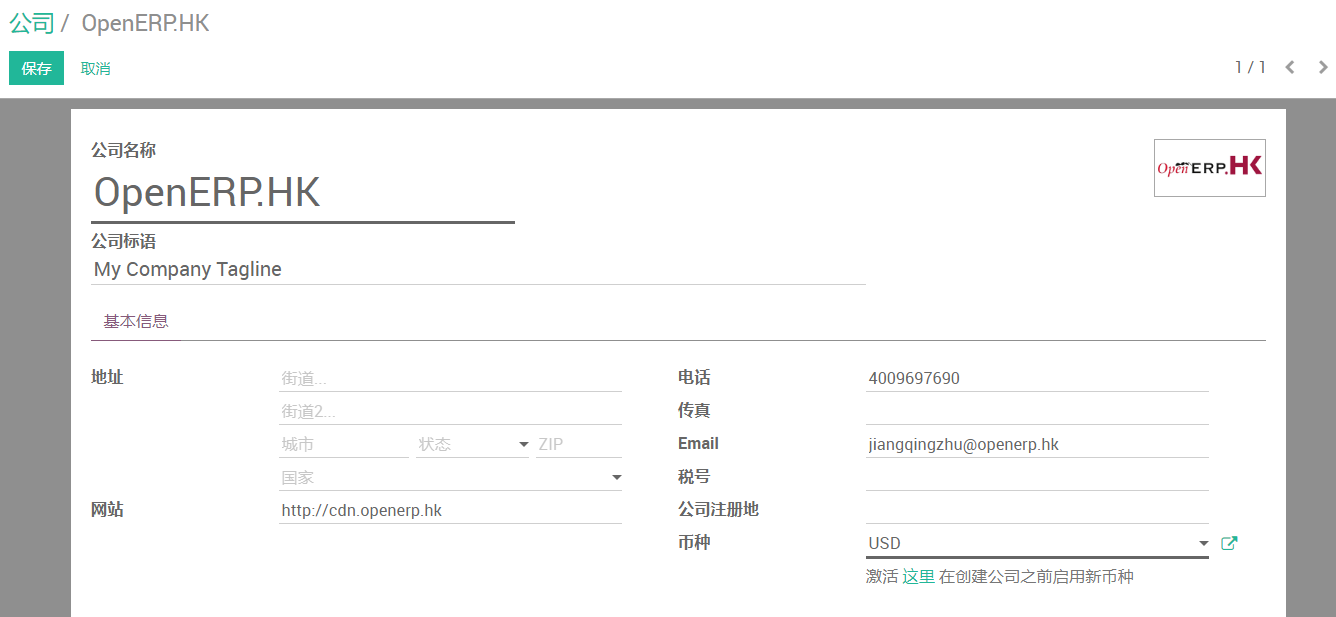Click the 城市 city input field
Screen dimensions: 1336x617
point(343,445)
